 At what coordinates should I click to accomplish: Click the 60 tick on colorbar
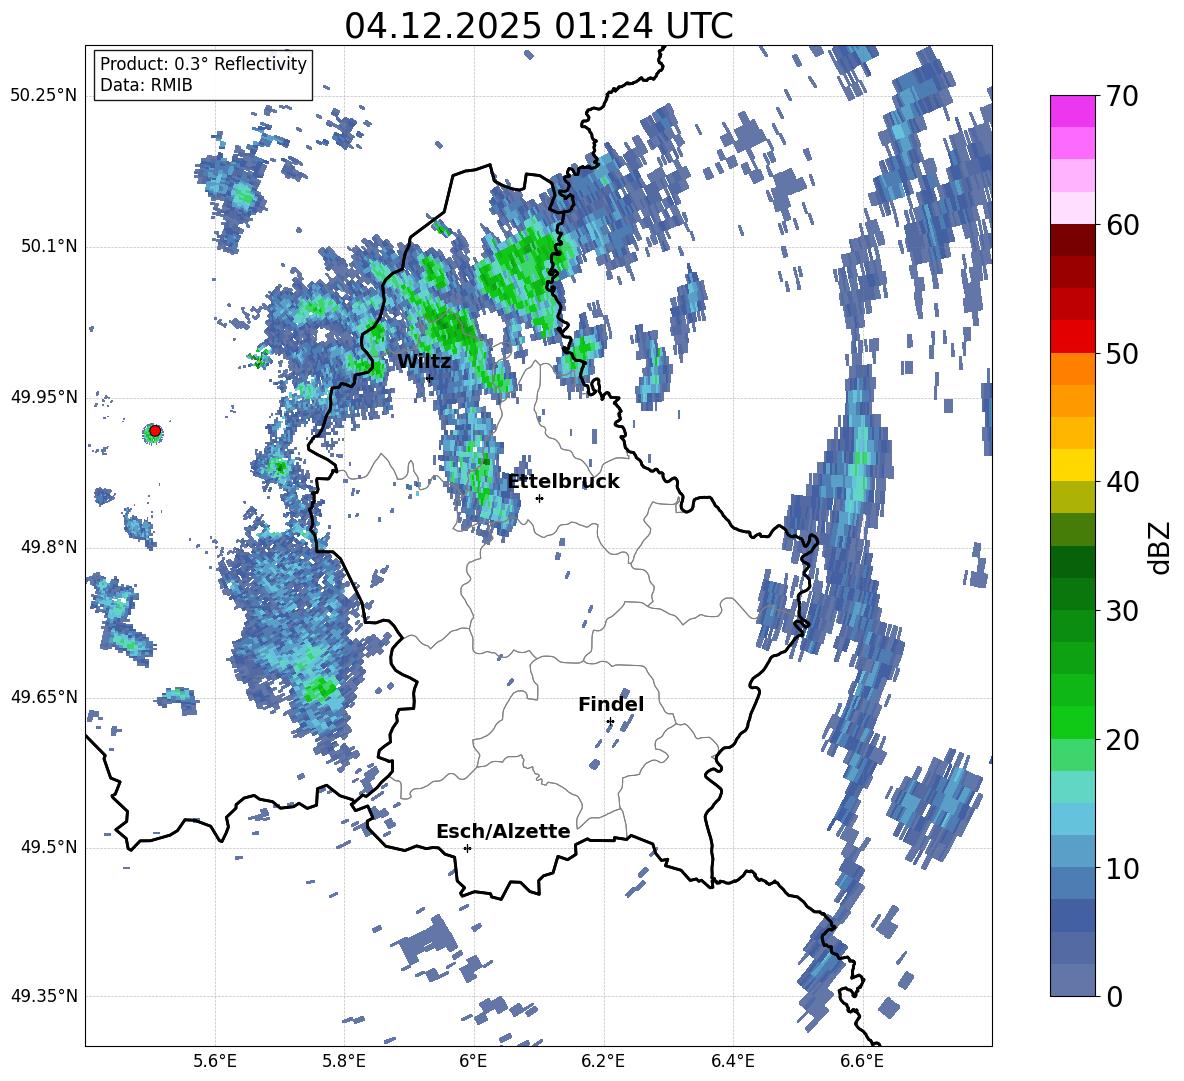tap(1122, 225)
